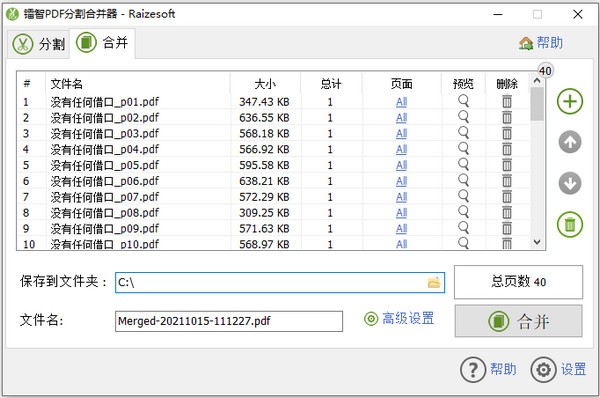Delete 没有任何借口_p09.pdf row via trash icon
This screenshot has width=600, height=398.
pyautogui.click(x=507, y=229)
